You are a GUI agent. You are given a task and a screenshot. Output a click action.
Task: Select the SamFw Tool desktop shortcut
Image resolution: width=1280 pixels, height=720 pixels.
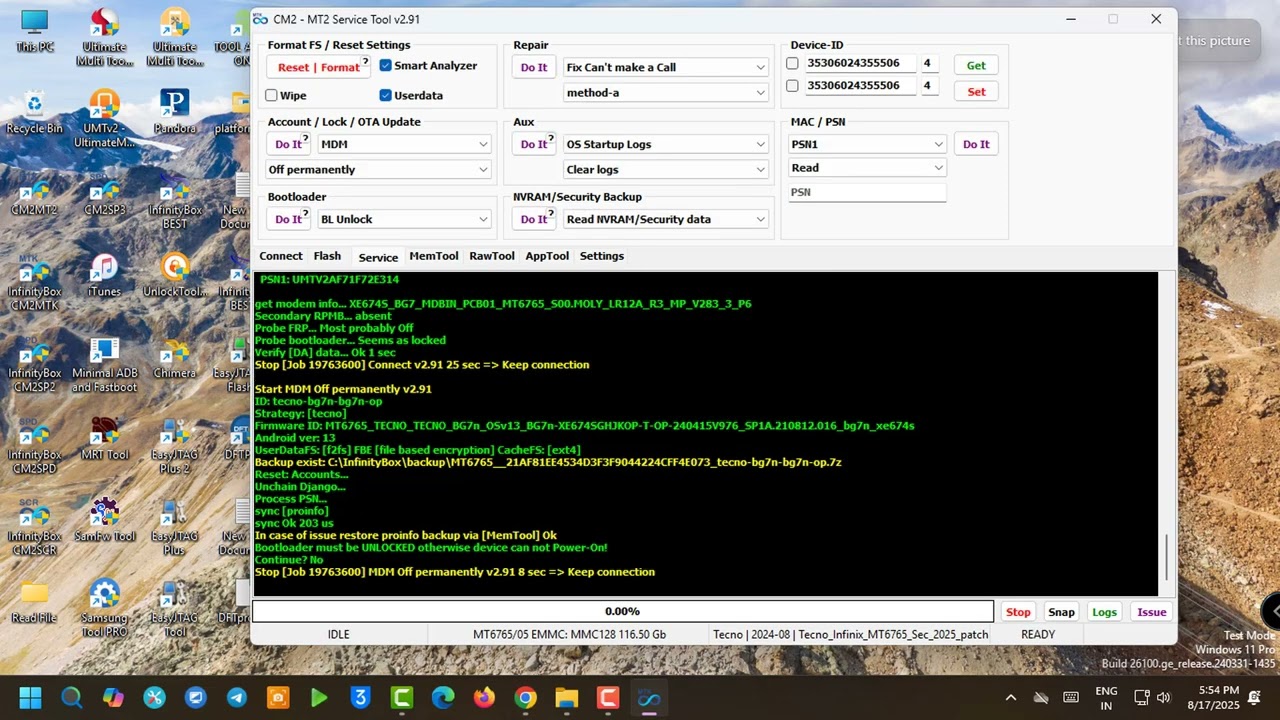(104, 520)
